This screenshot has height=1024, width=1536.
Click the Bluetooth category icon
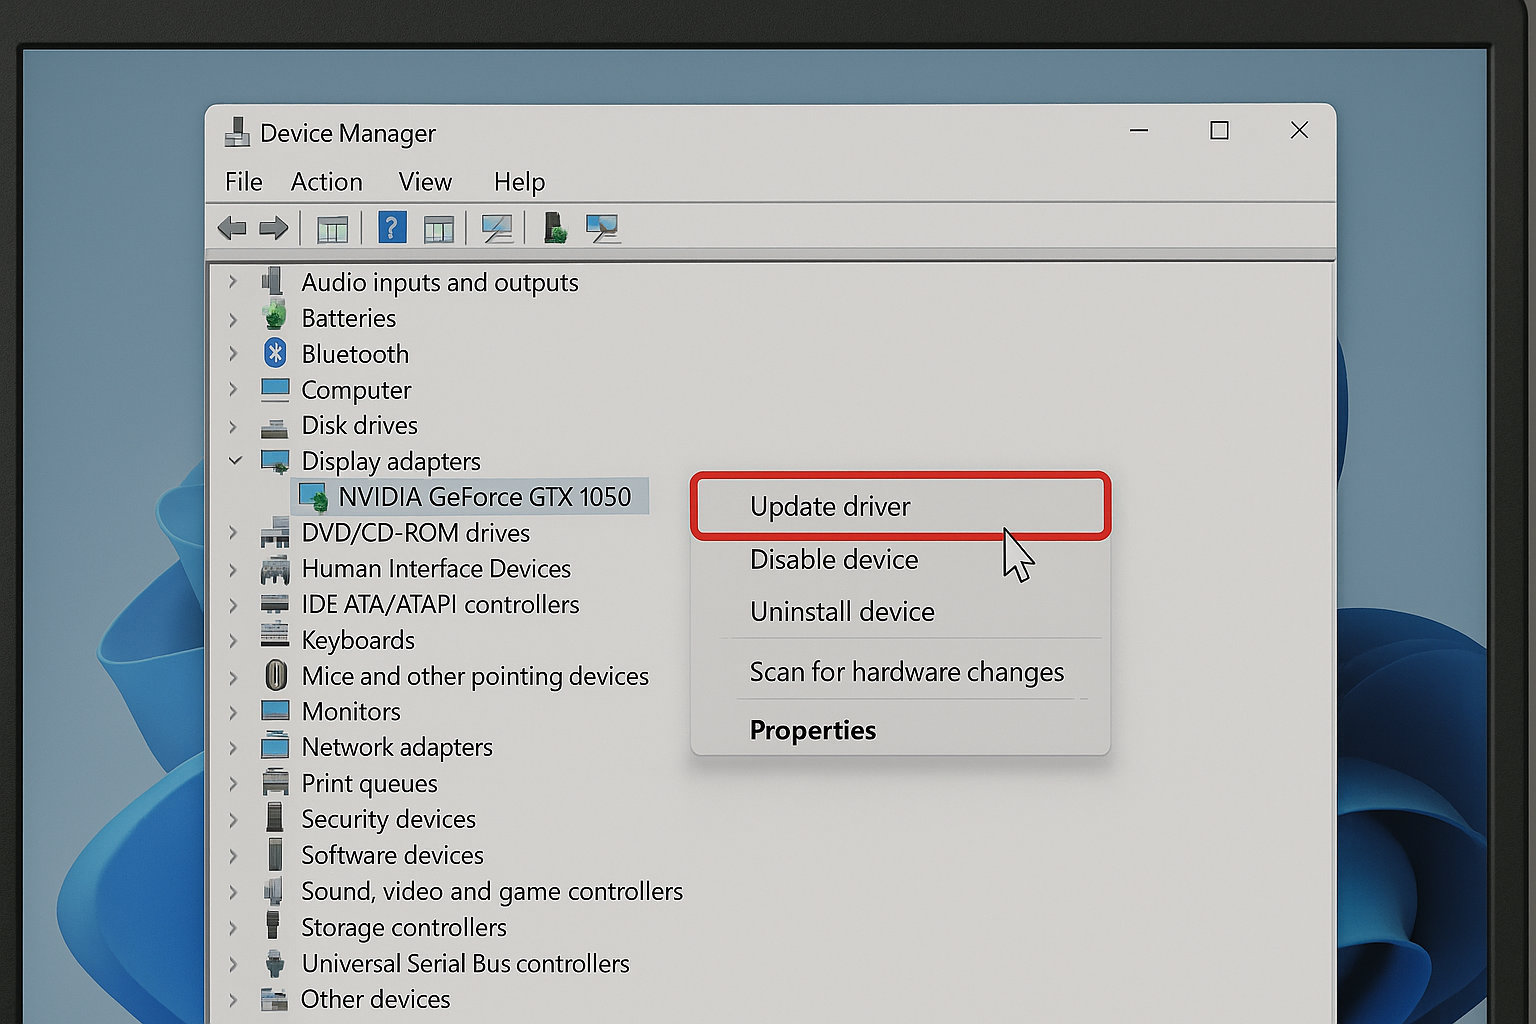click(x=275, y=353)
